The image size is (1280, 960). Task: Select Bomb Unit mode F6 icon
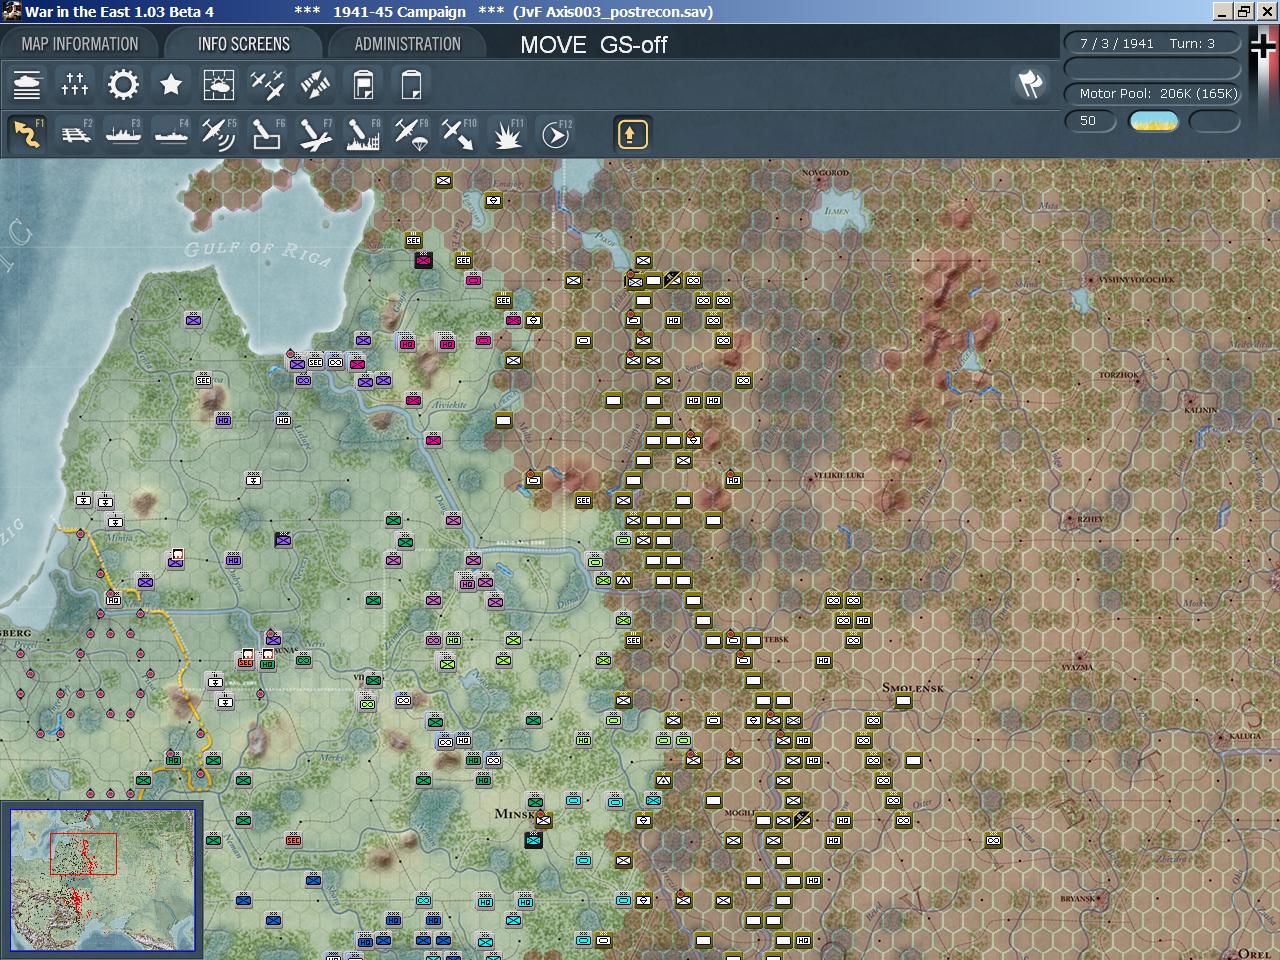pos(267,134)
